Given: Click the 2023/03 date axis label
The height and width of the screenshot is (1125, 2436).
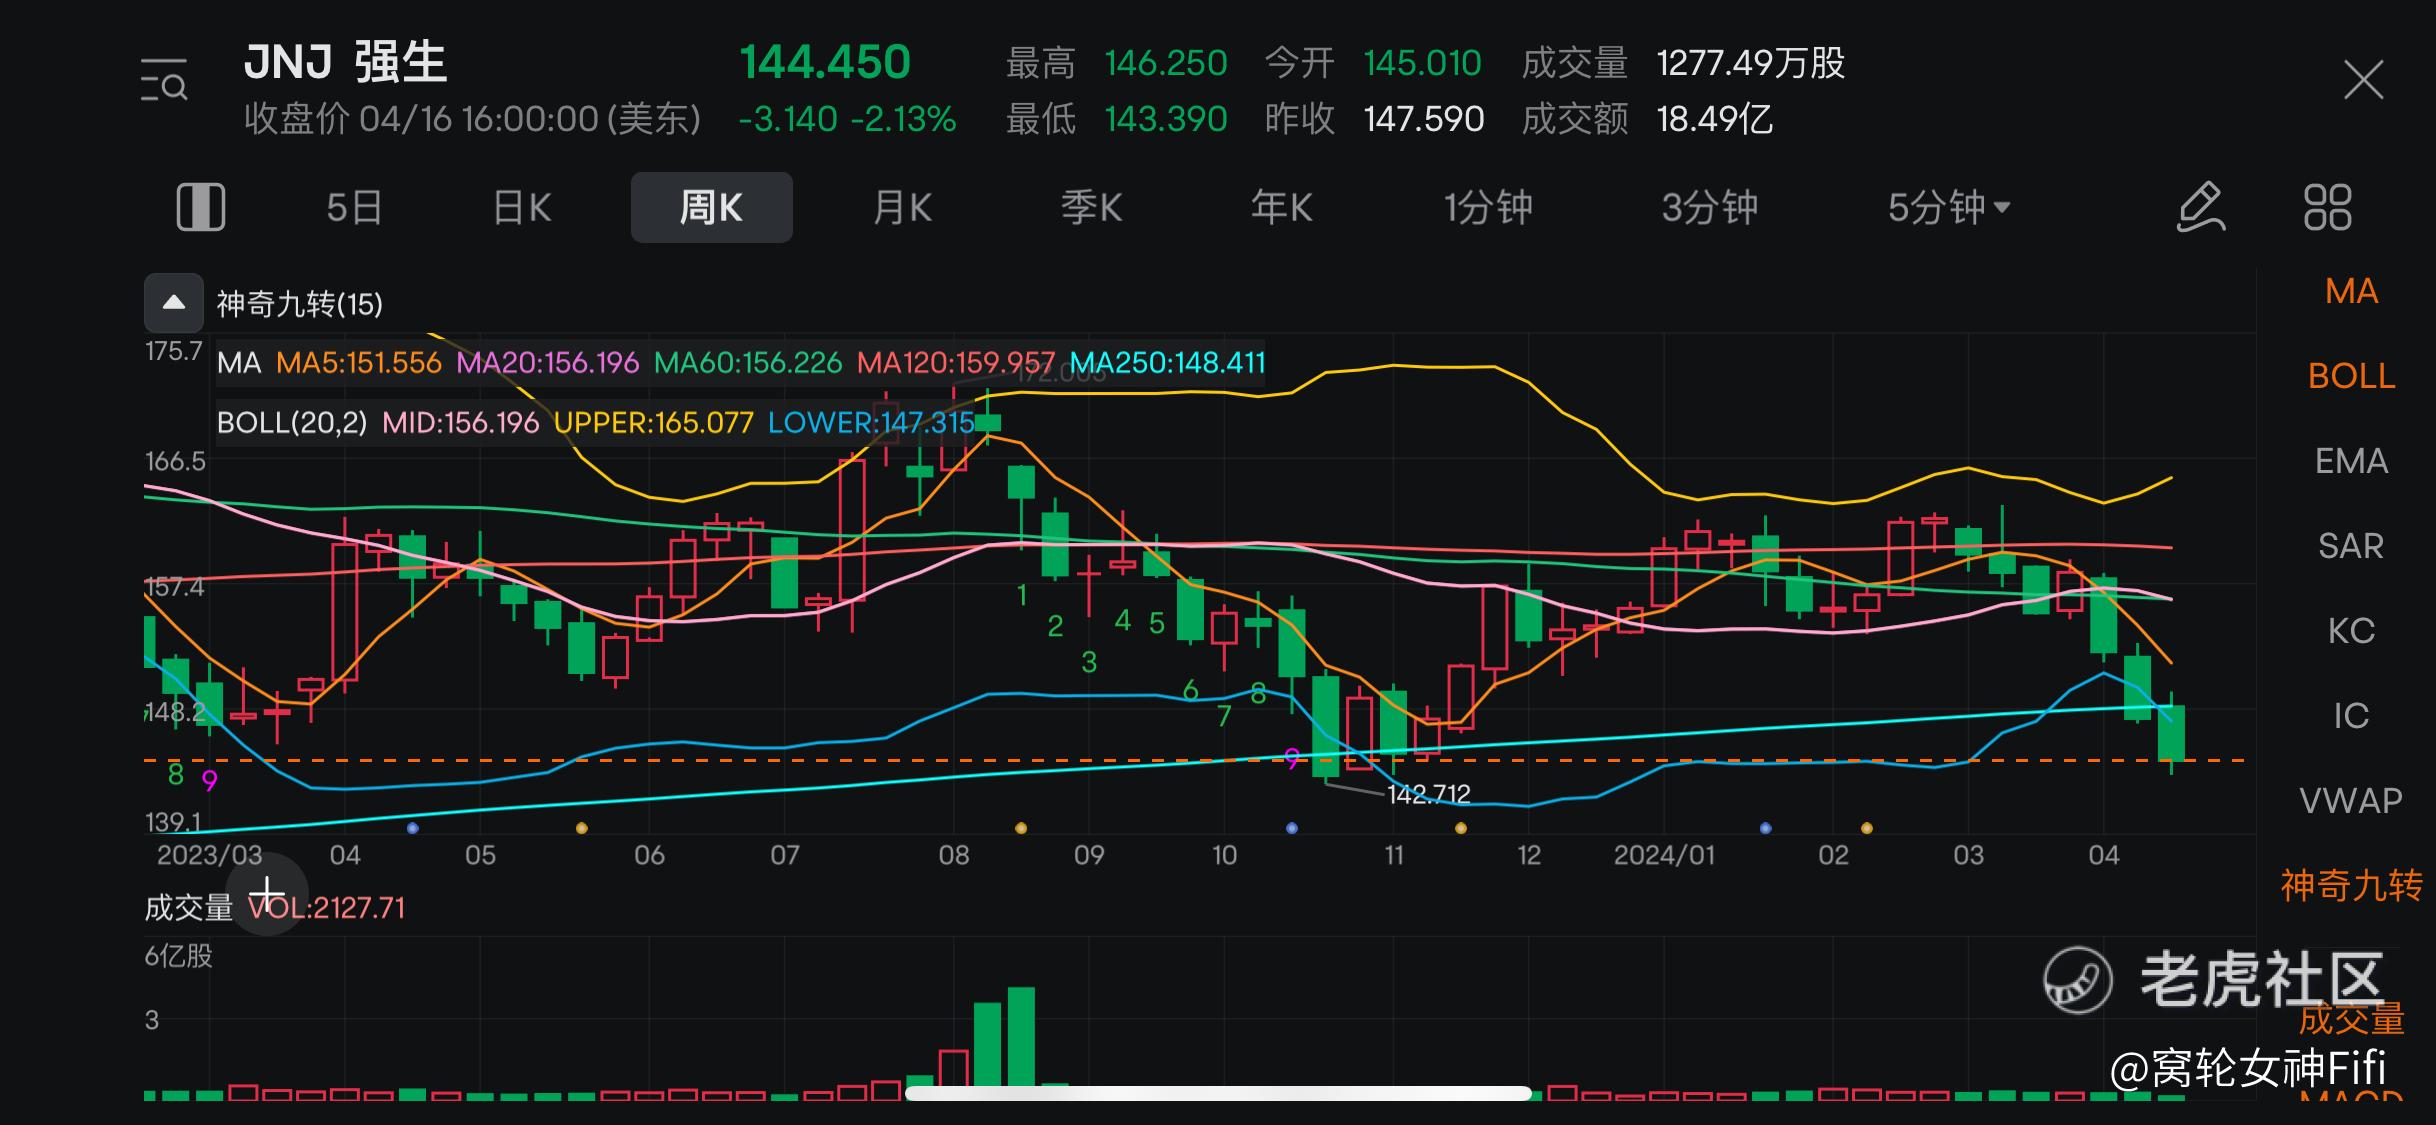Looking at the screenshot, I should [x=209, y=855].
